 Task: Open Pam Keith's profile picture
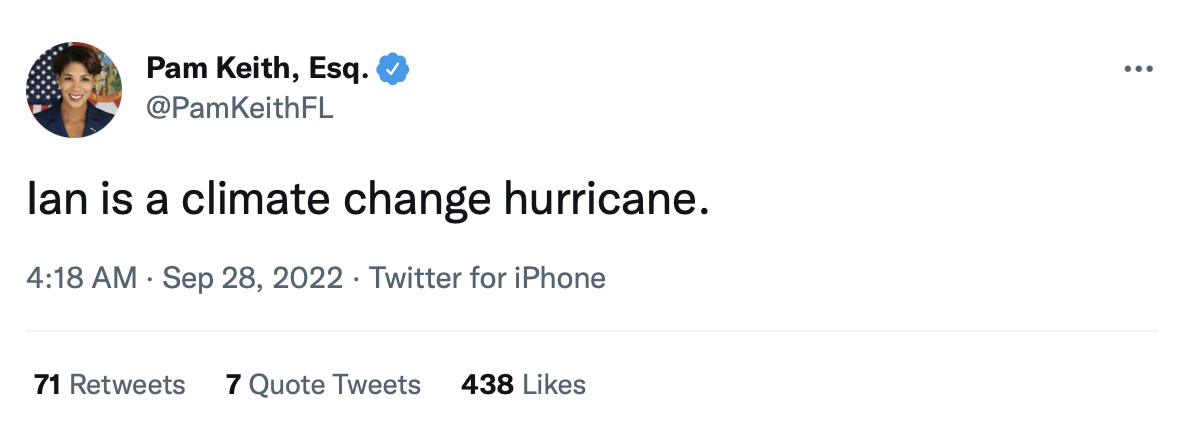pos(75,89)
